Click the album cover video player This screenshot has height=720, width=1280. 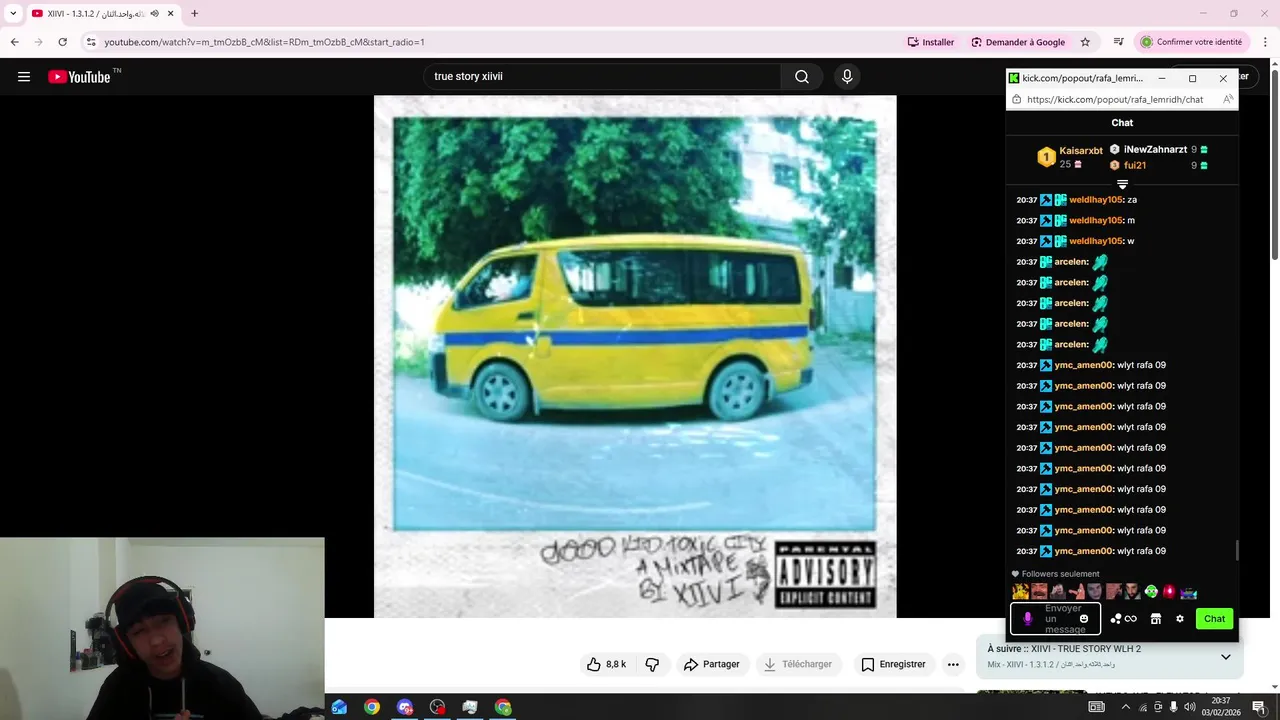point(635,356)
